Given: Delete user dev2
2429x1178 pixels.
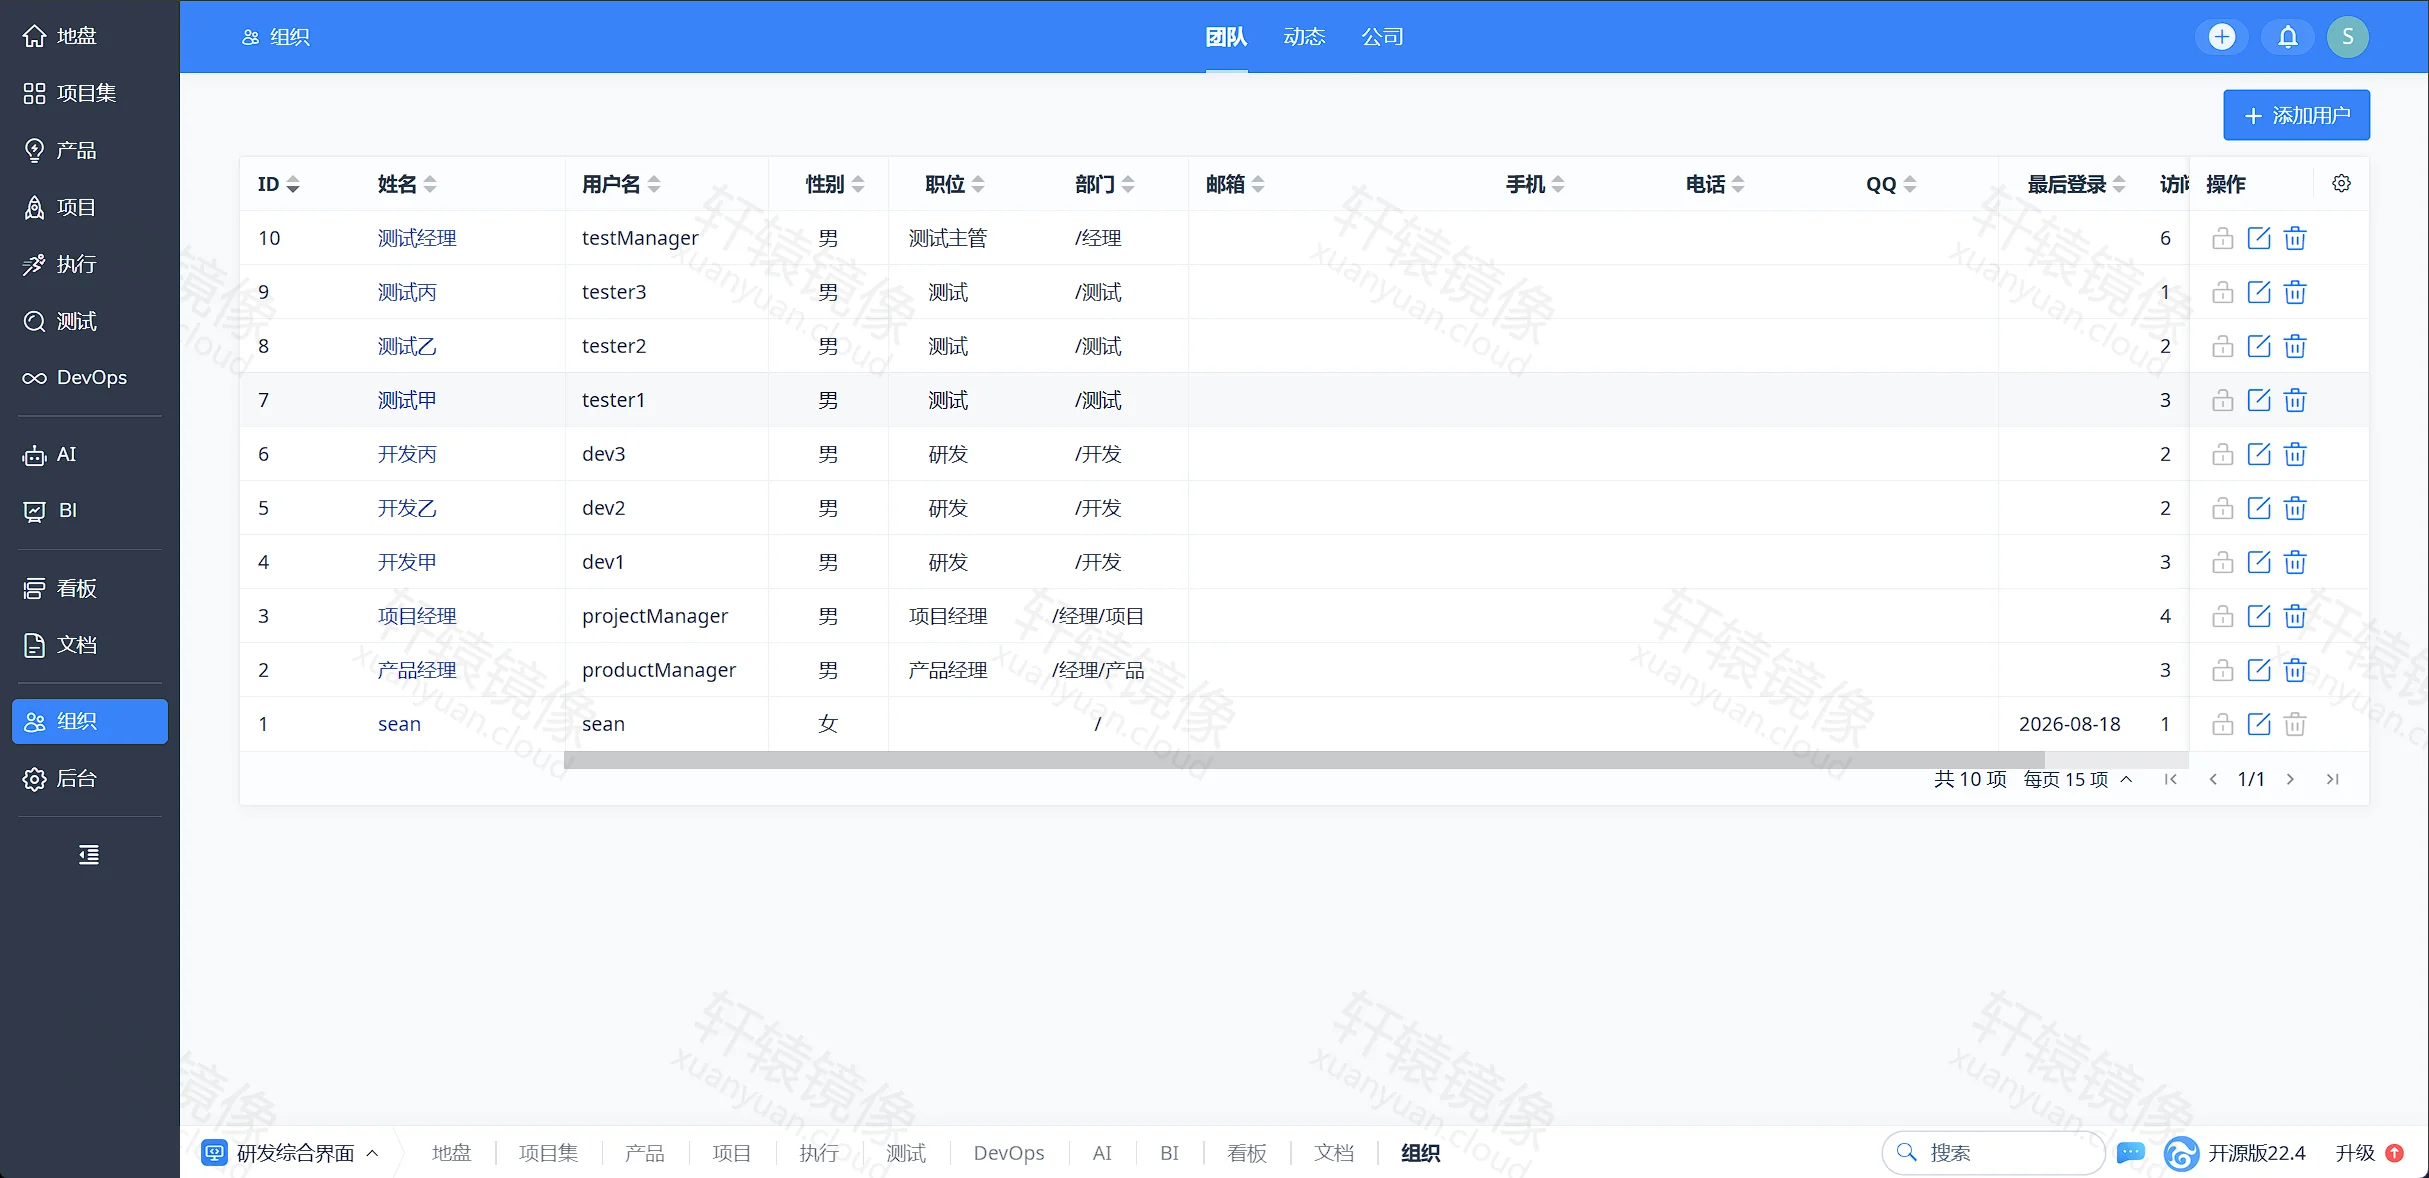Looking at the screenshot, I should [2295, 508].
